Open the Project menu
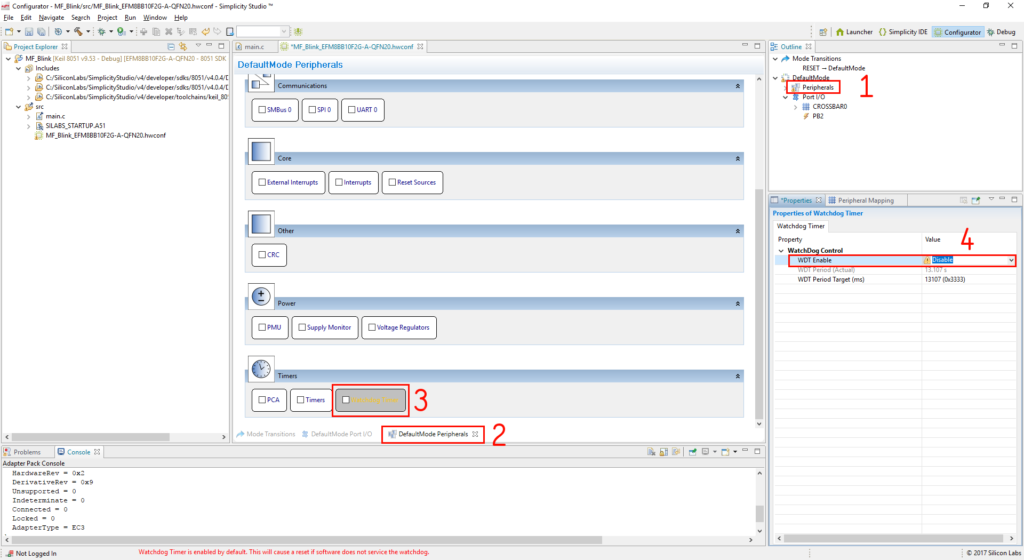Screen dimensions: 1024x560 (x=107, y=18)
